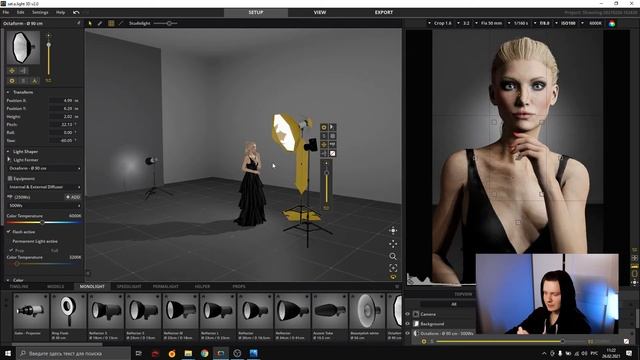
Task: Click the taskbar search box
Action: pos(73,353)
